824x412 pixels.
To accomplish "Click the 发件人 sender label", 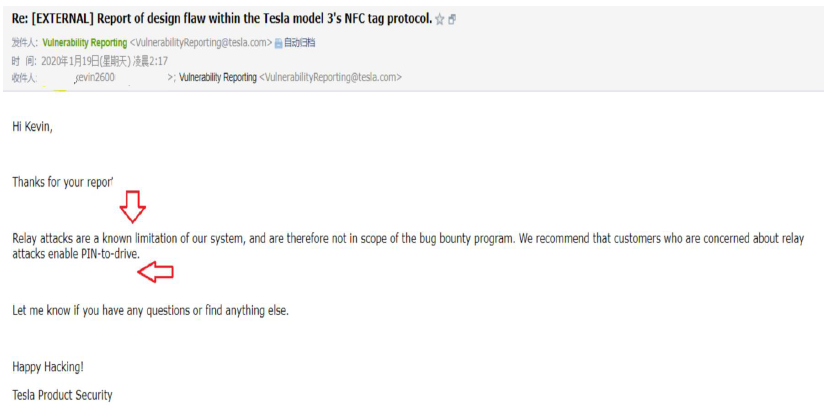I will pos(25,43).
